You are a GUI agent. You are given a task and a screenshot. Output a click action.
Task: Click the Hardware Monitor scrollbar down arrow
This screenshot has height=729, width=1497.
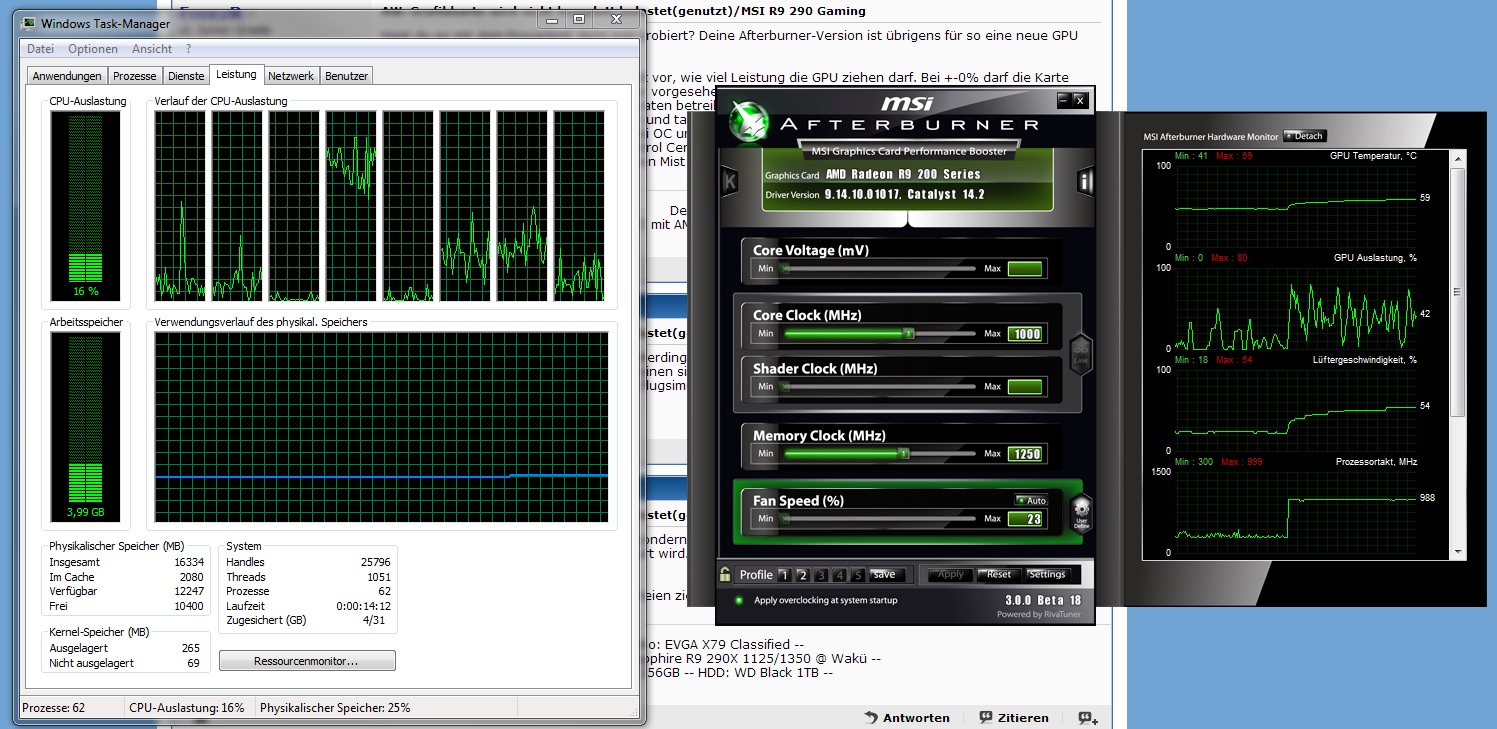(x=1459, y=552)
